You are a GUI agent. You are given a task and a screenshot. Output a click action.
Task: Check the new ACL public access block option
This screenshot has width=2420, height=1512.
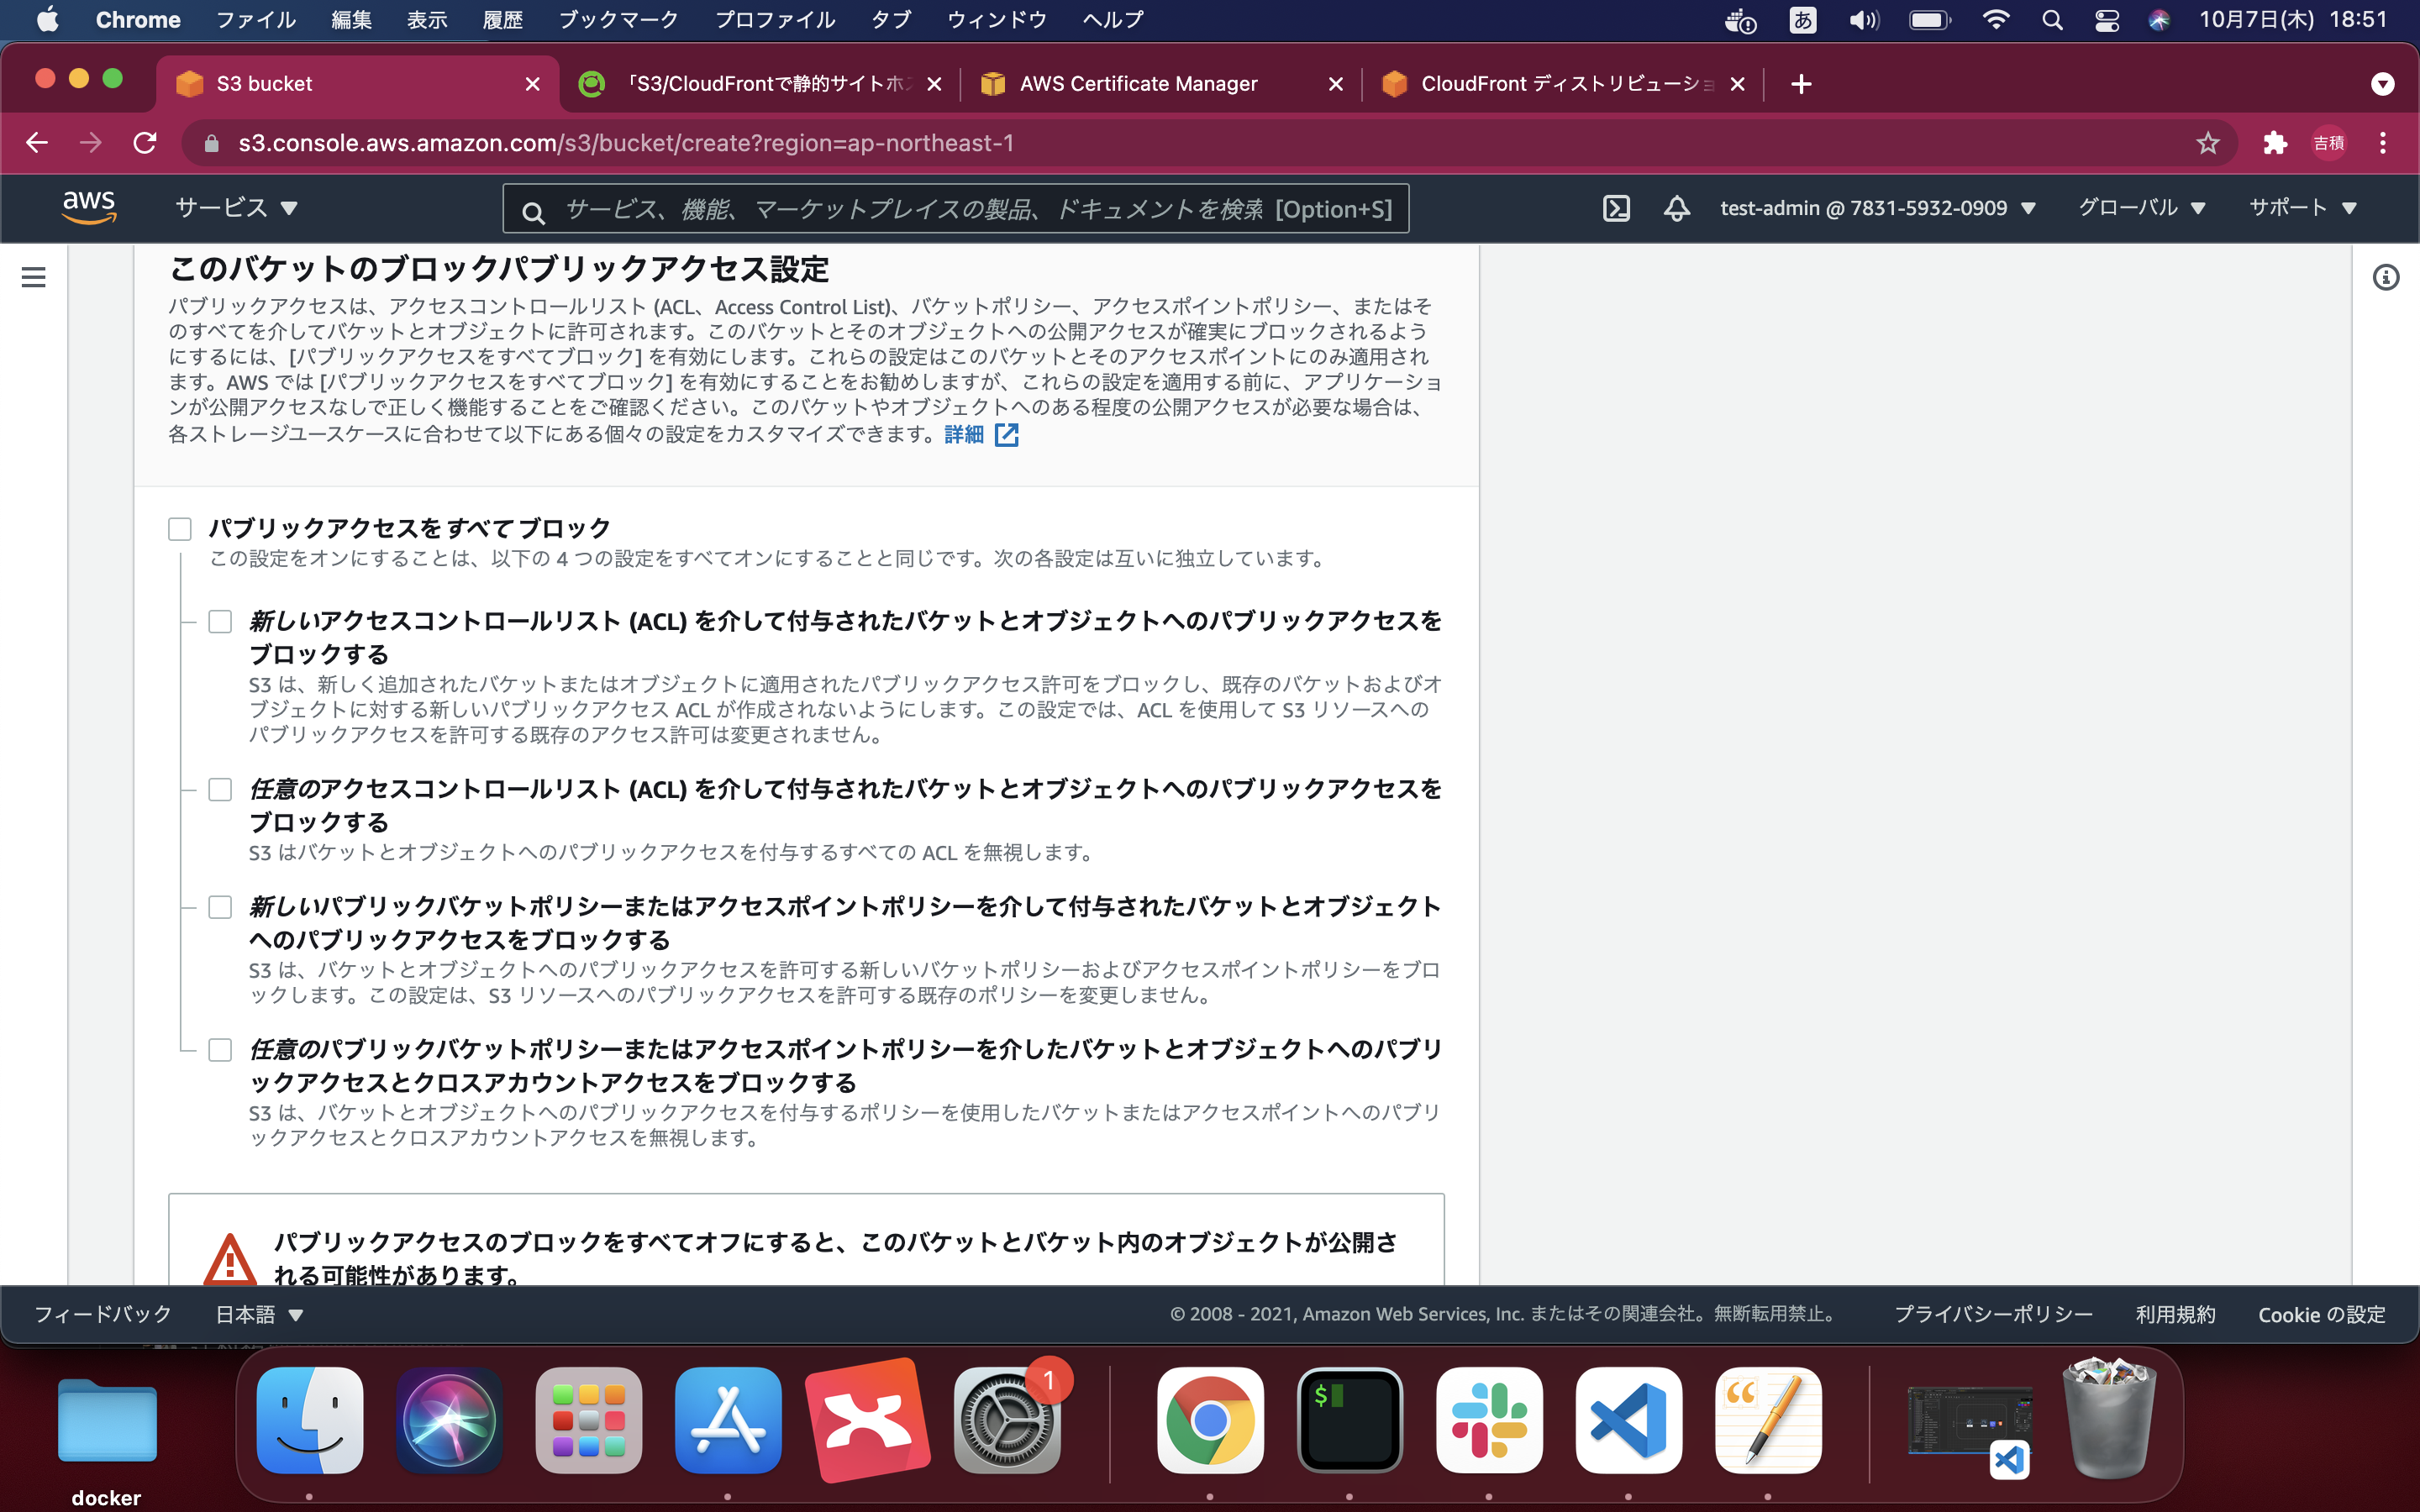(x=220, y=621)
